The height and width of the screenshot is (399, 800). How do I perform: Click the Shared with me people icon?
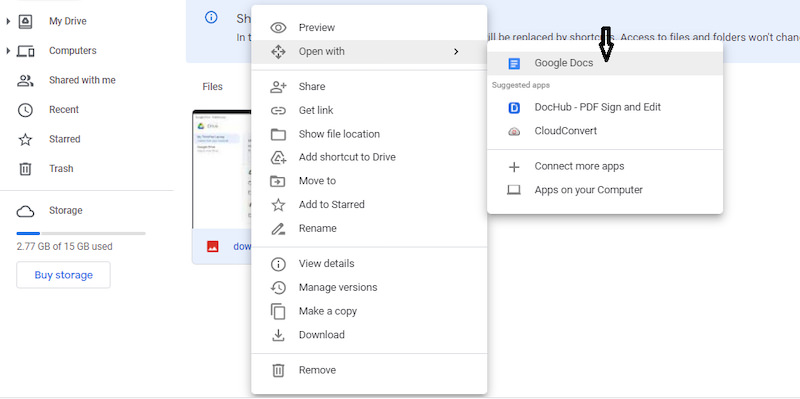tap(26, 80)
